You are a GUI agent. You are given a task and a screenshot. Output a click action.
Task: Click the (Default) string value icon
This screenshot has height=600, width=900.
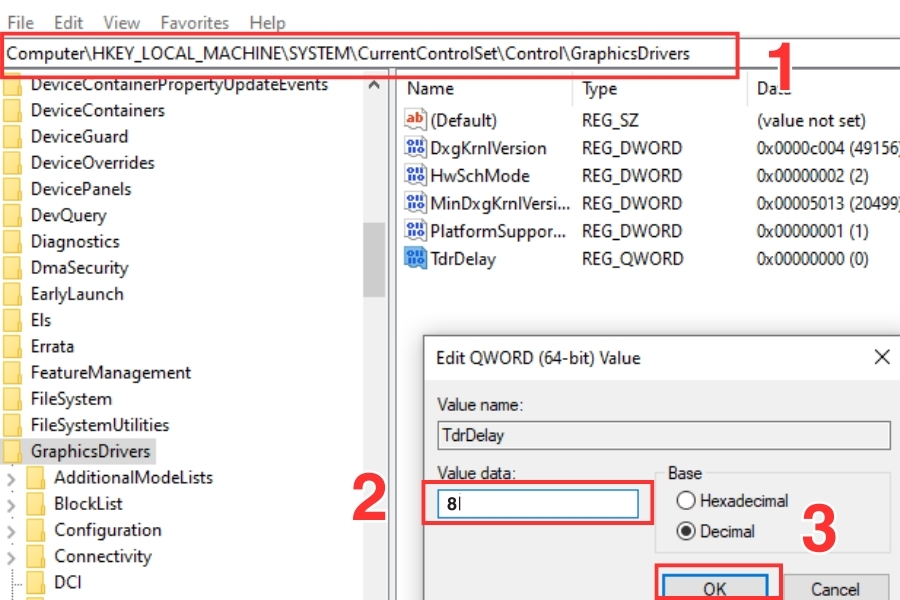coord(415,120)
